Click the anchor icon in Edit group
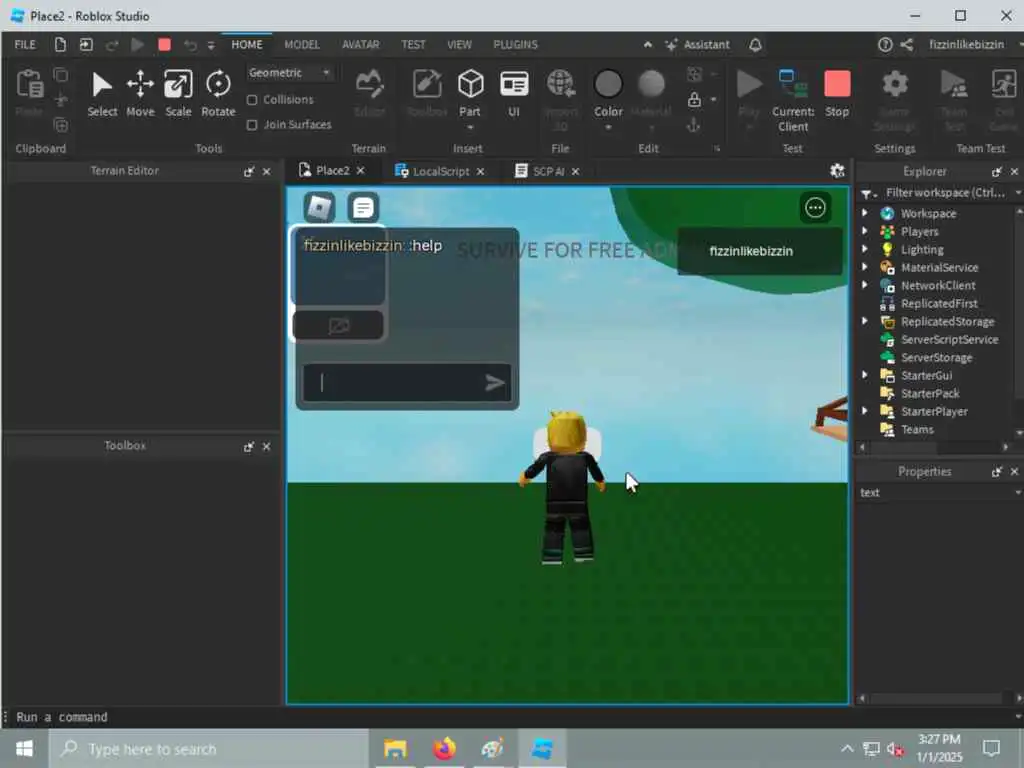Viewport: 1024px width, 768px height. click(x=694, y=125)
